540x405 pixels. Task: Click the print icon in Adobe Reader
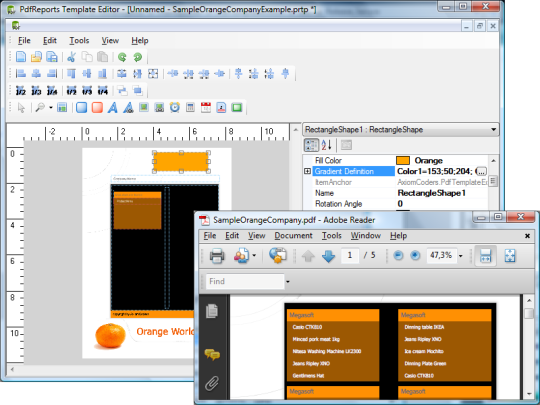(x=217, y=256)
